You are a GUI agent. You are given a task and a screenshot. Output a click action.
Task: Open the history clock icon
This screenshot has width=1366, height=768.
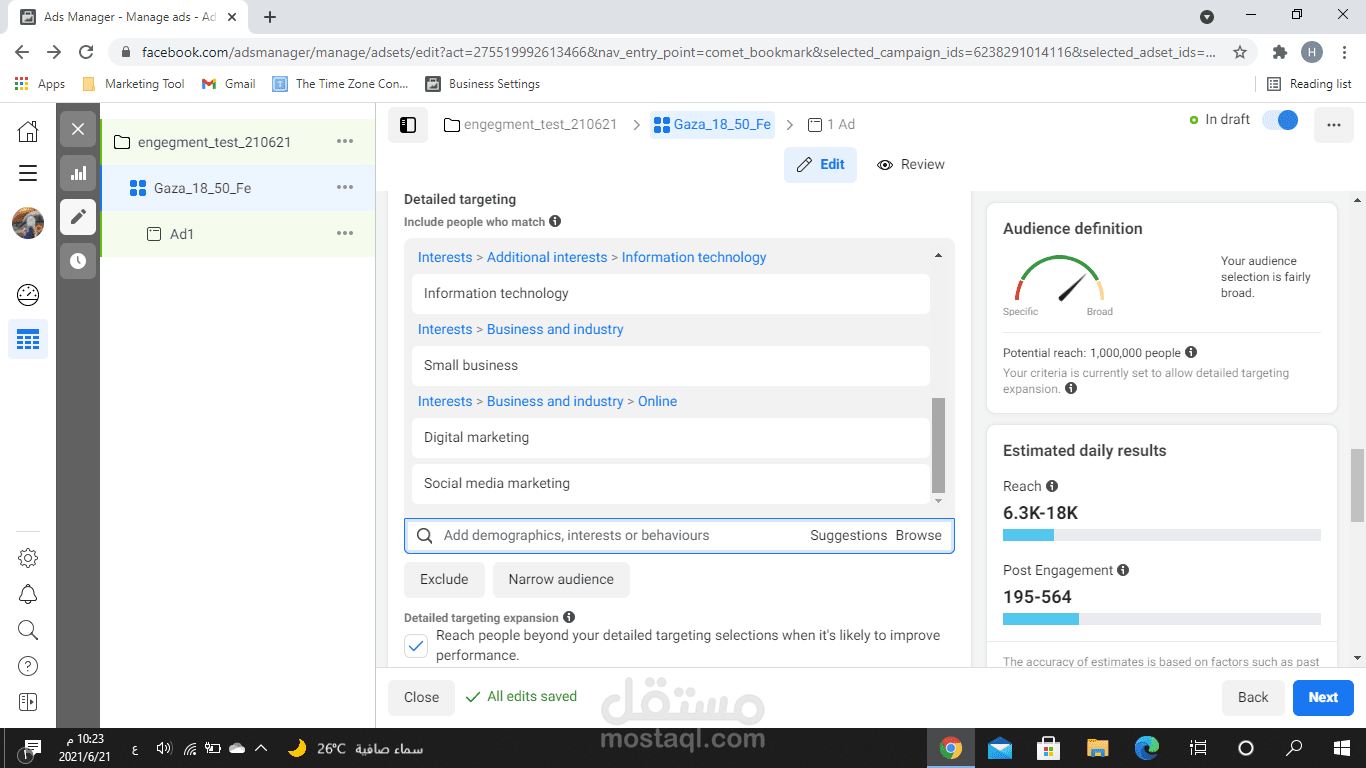[x=78, y=261]
